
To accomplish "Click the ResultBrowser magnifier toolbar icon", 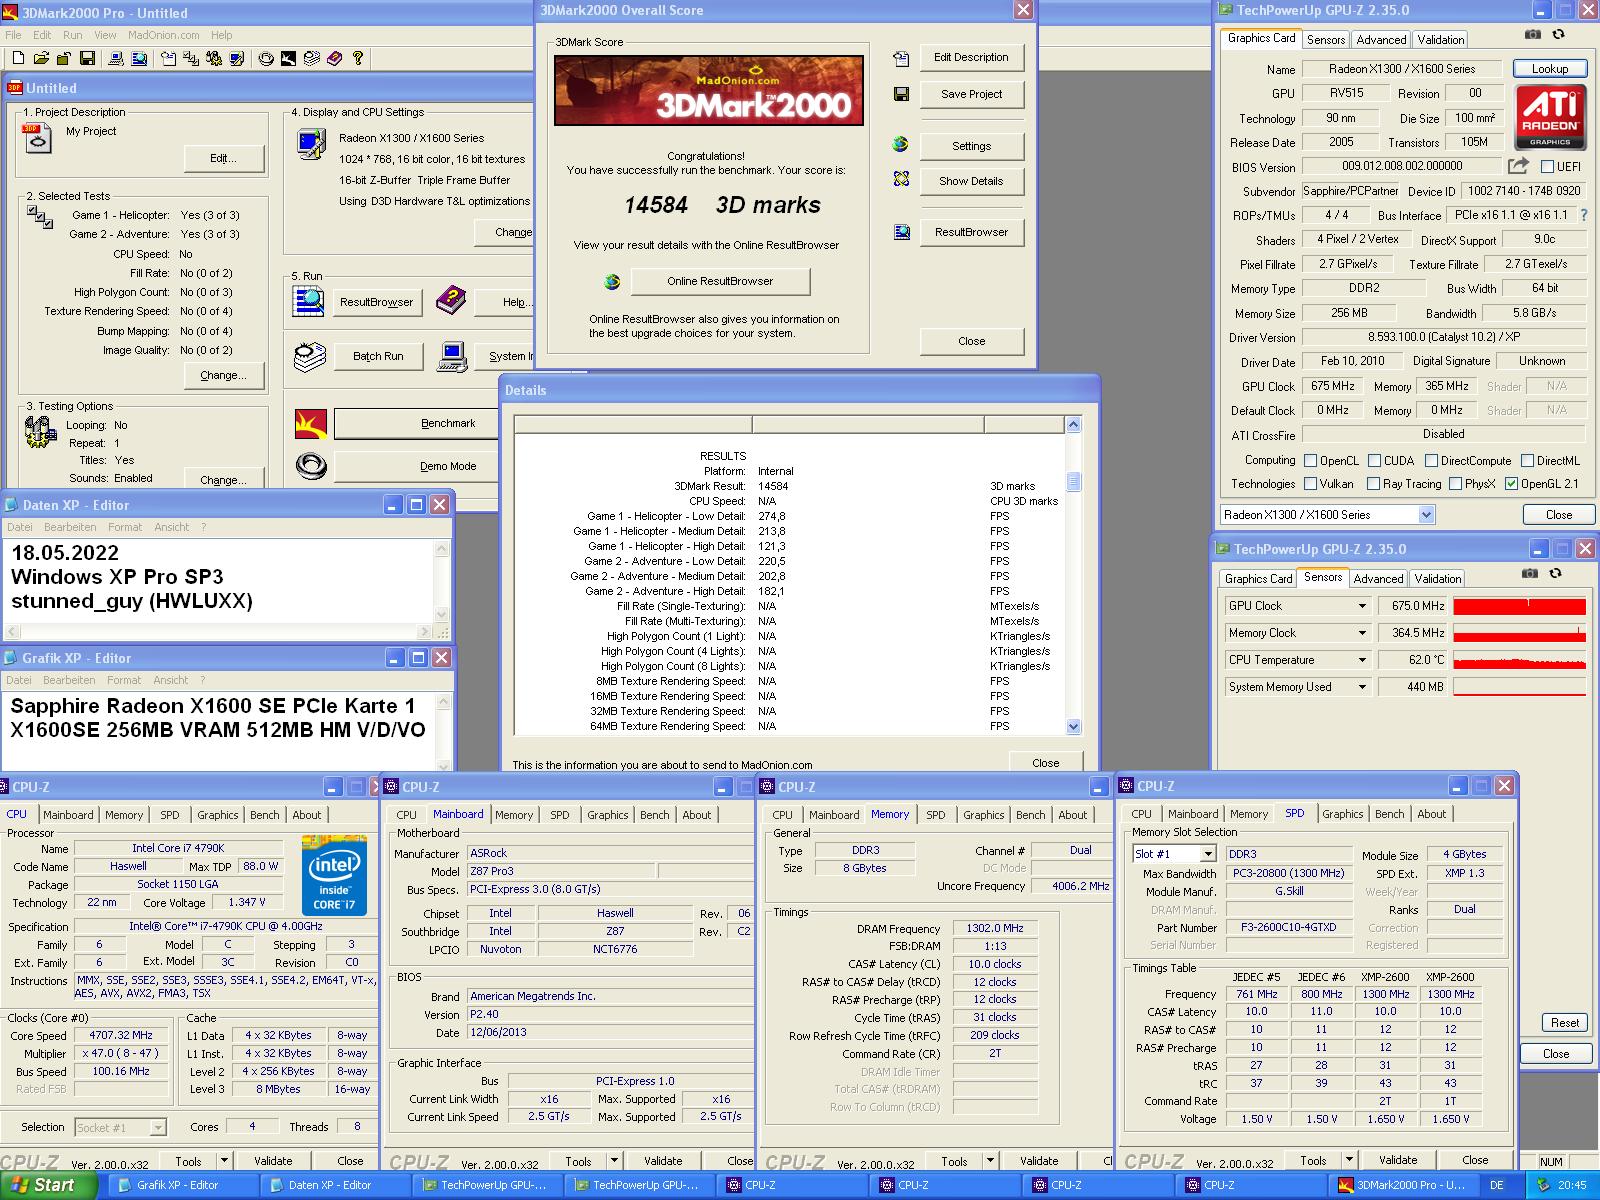I will 140,59.
